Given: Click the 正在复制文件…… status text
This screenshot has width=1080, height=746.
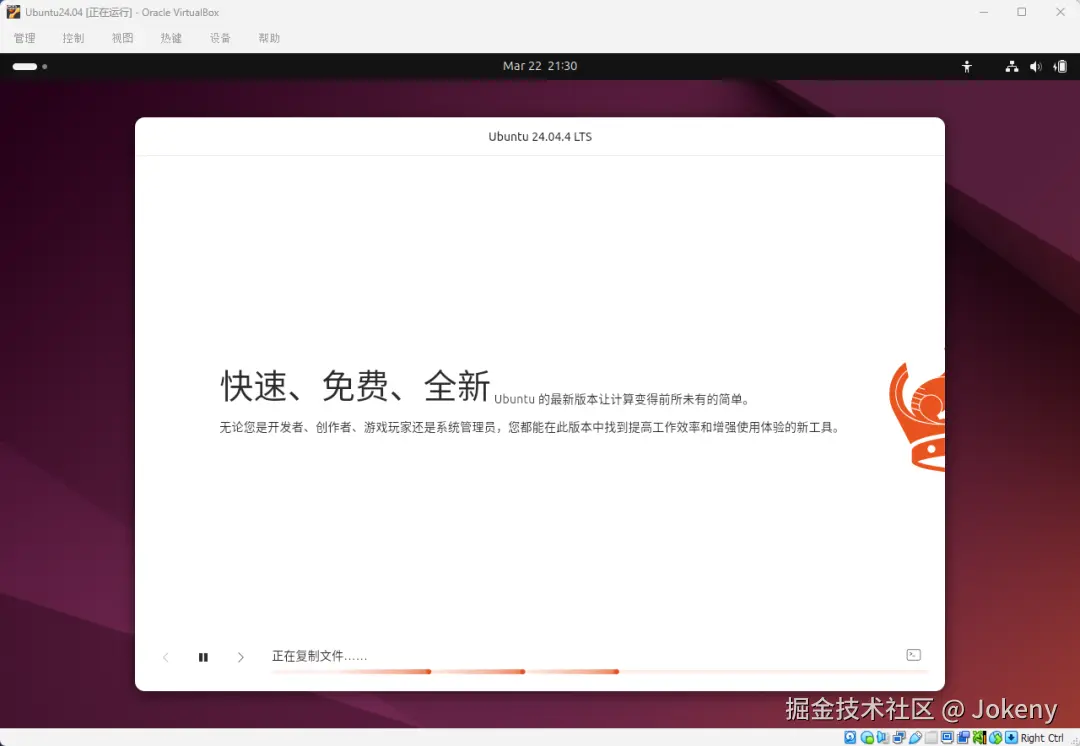Looking at the screenshot, I should coord(320,656).
